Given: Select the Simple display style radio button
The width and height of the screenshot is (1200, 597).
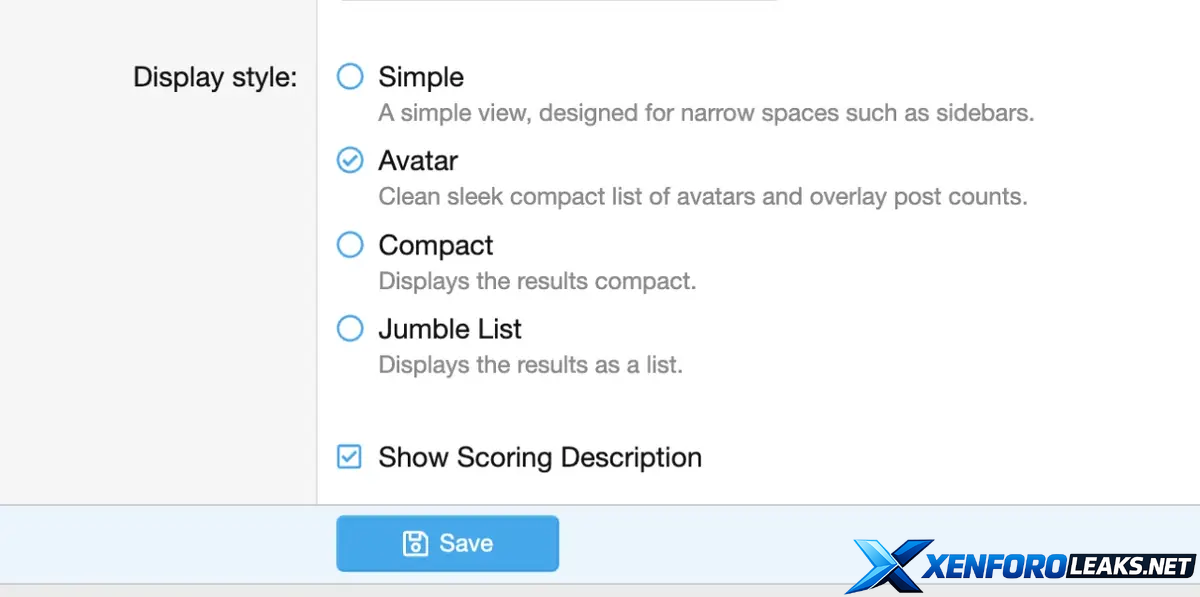Looking at the screenshot, I should [x=349, y=77].
